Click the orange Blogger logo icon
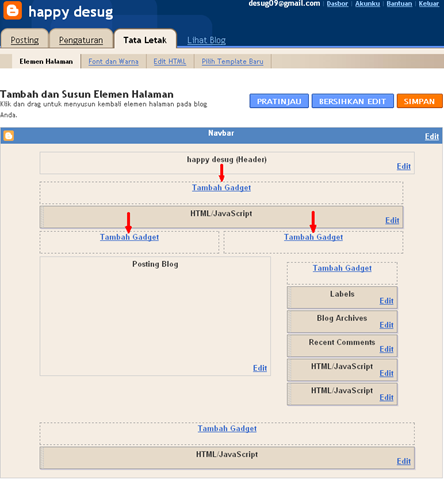 [12, 10]
